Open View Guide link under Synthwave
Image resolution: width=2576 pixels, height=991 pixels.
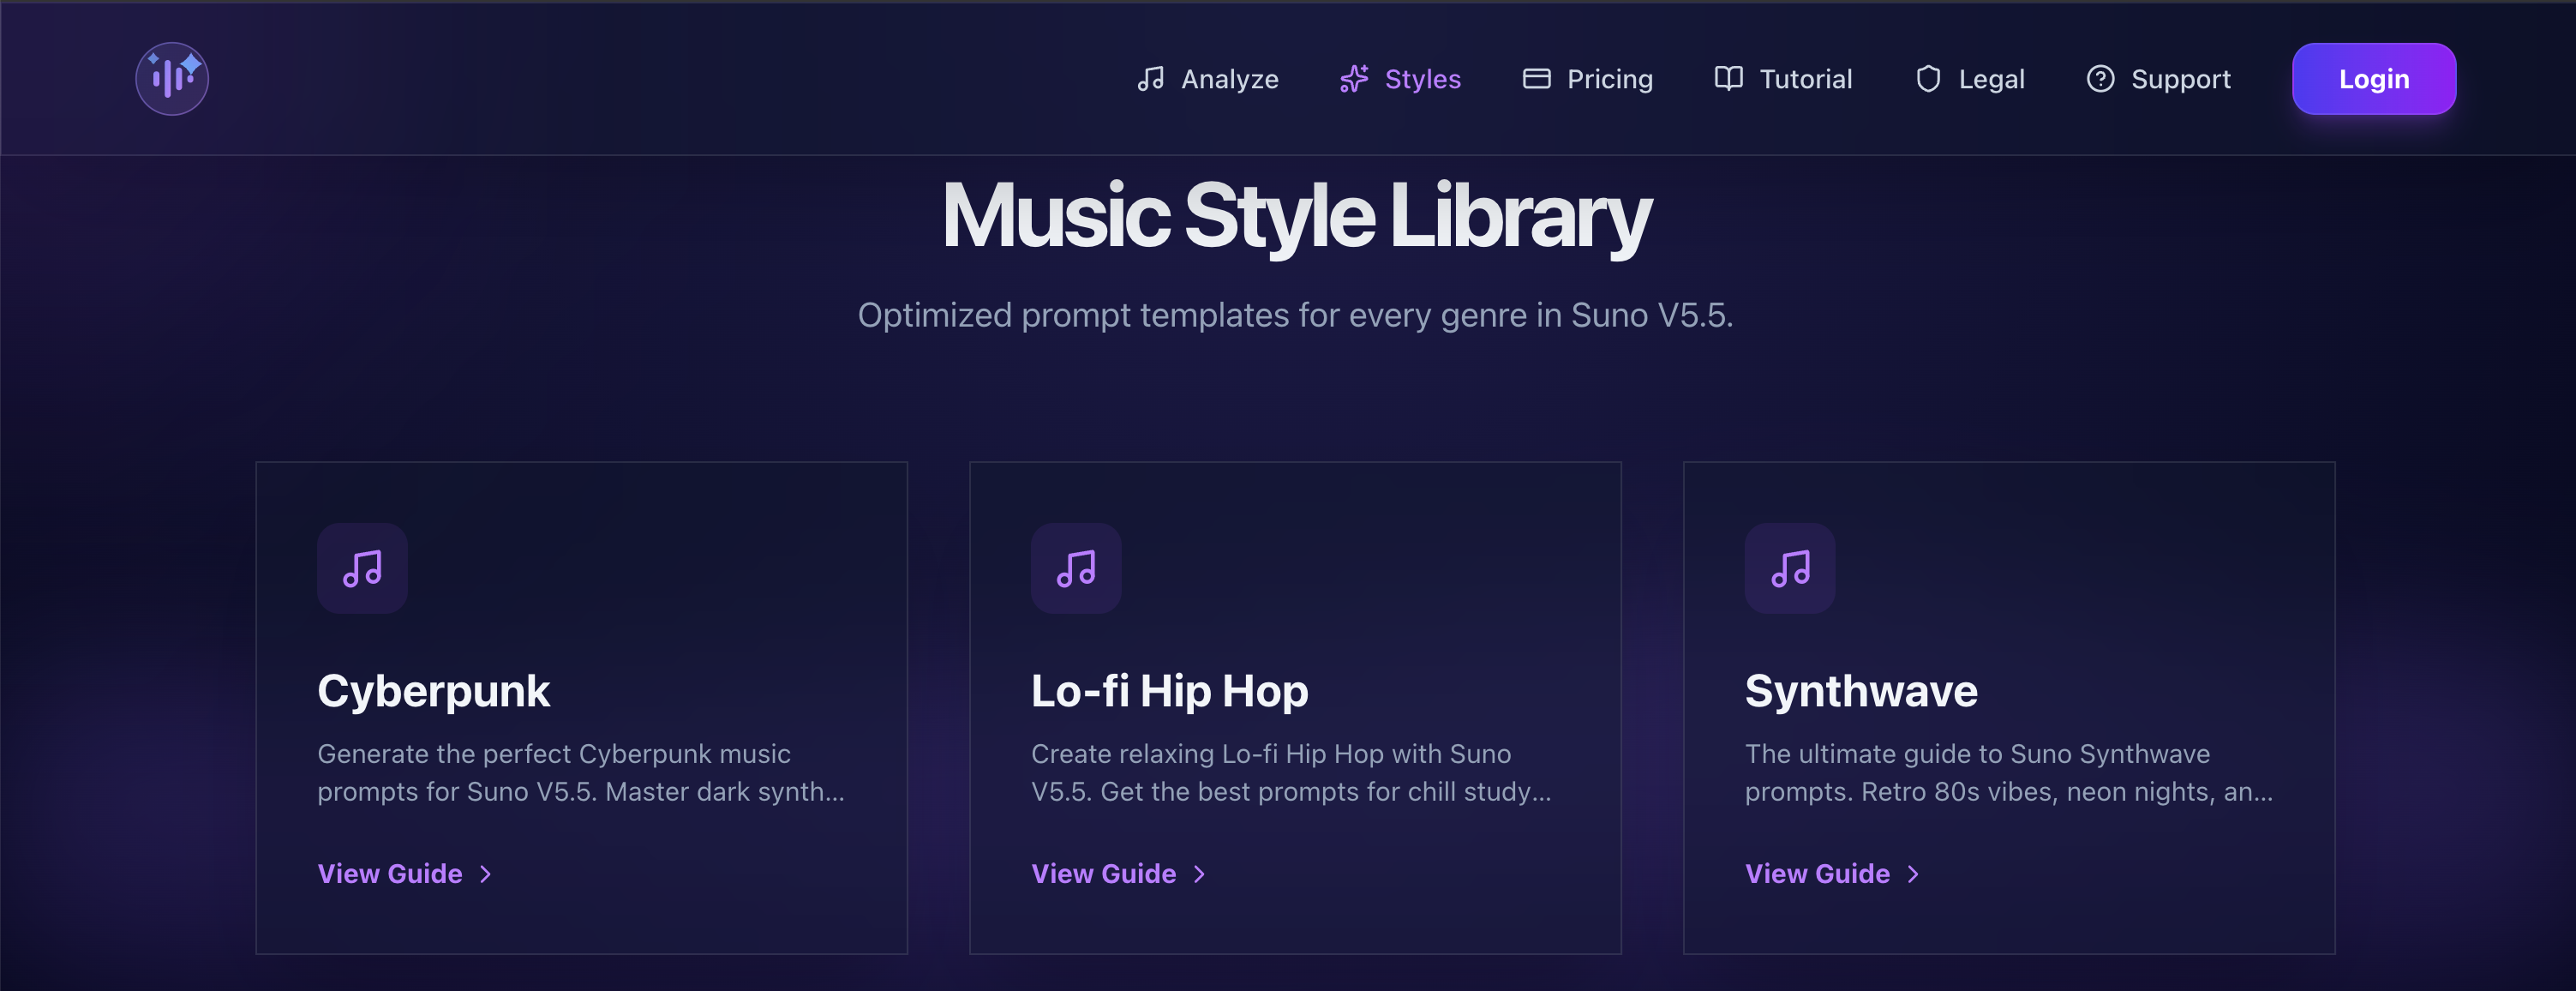[1817, 874]
